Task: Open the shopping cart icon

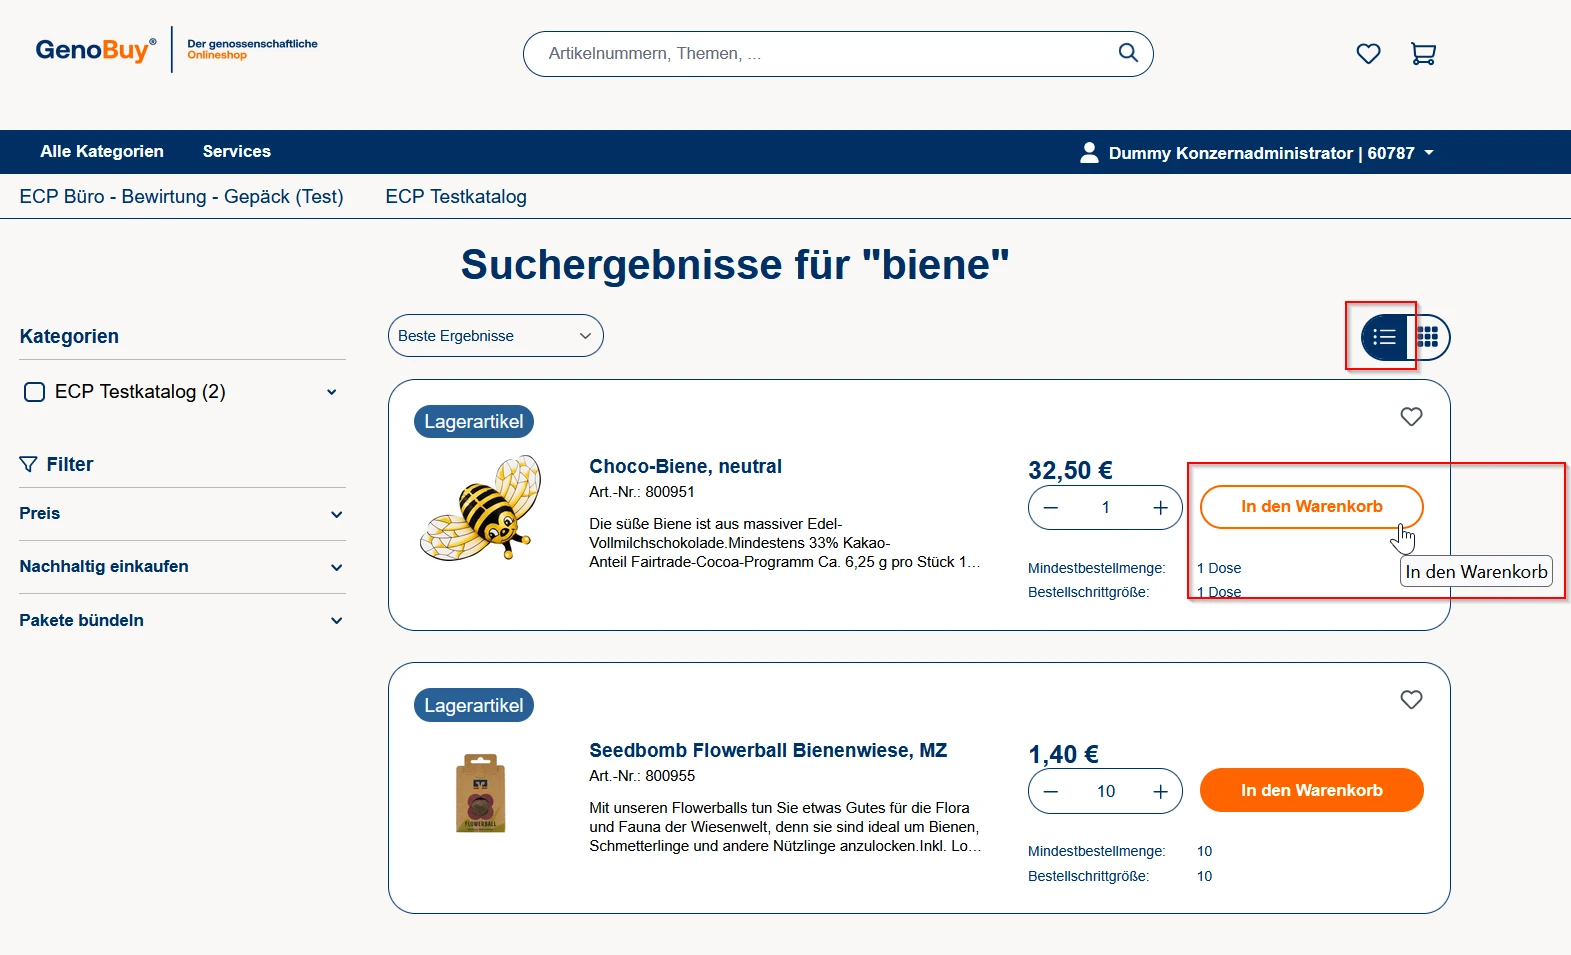Action: coord(1423,54)
